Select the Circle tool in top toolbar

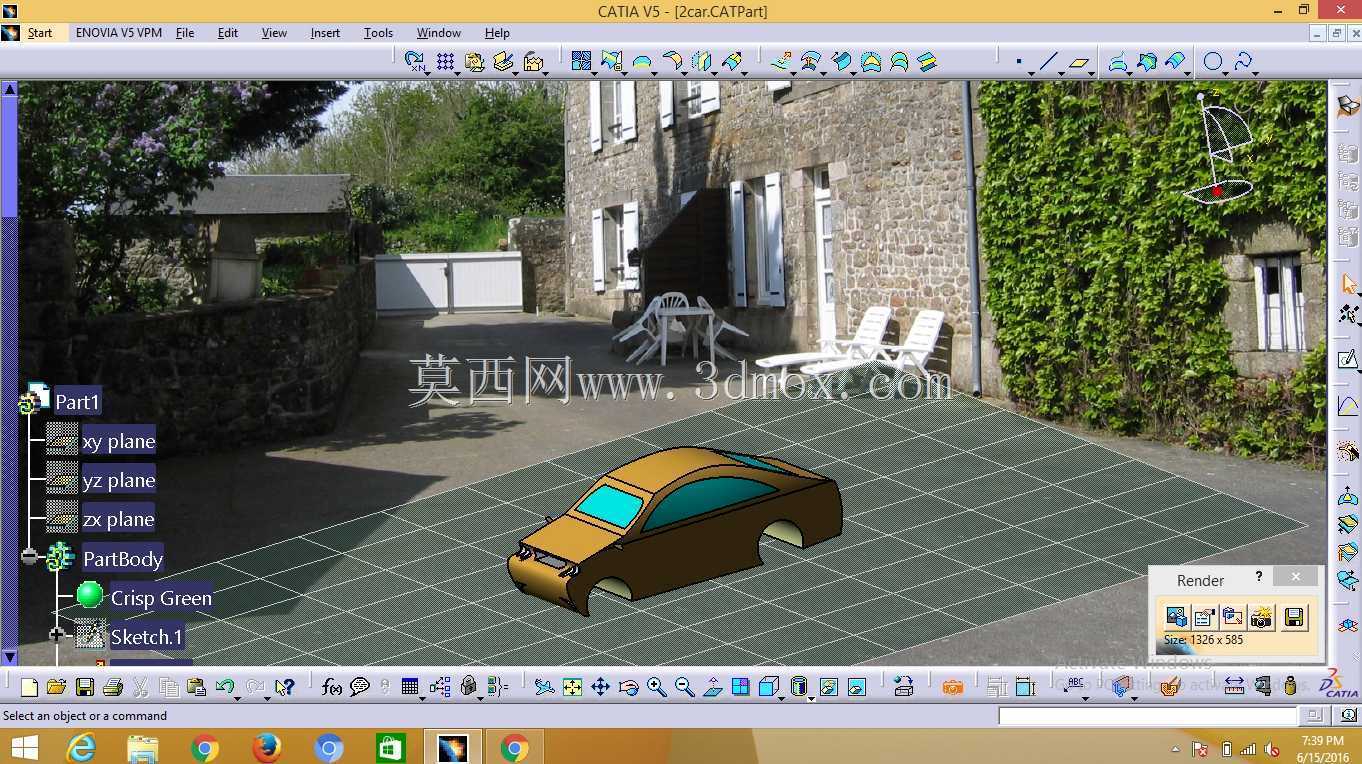coord(1212,62)
